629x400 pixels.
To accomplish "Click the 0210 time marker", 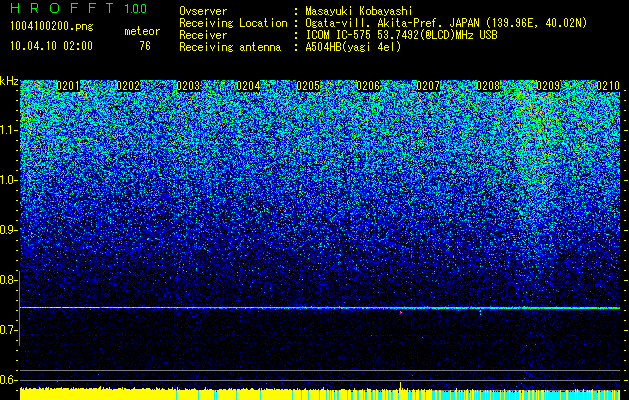I will pyautogui.click(x=608, y=86).
